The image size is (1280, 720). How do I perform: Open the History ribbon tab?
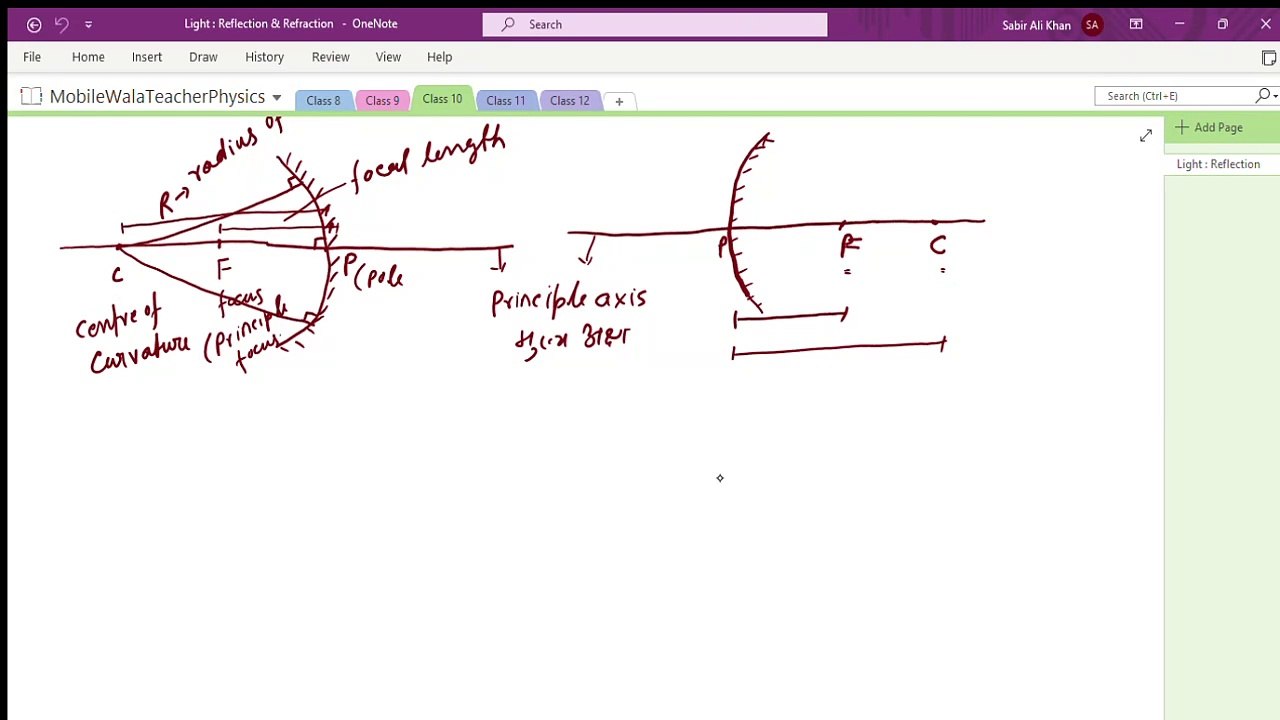pyautogui.click(x=265, y=57)
